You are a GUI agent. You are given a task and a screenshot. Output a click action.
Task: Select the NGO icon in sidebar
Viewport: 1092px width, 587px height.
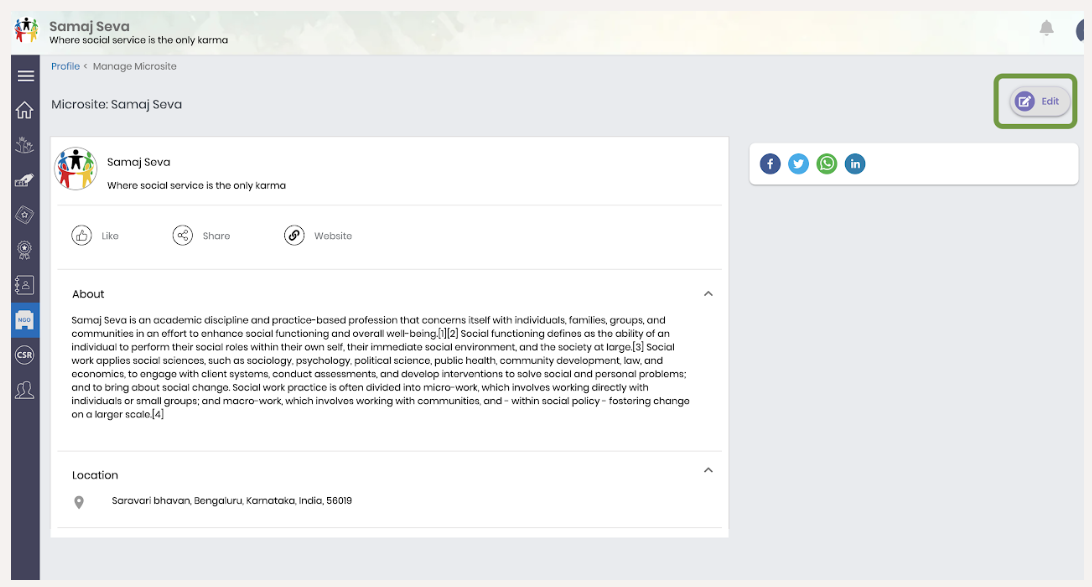(x=25, y=320)
